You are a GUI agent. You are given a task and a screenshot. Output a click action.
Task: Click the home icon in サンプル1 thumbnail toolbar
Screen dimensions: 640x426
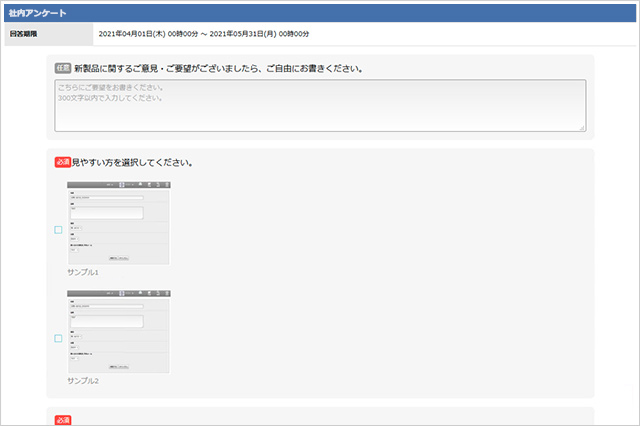click(140, 185)
